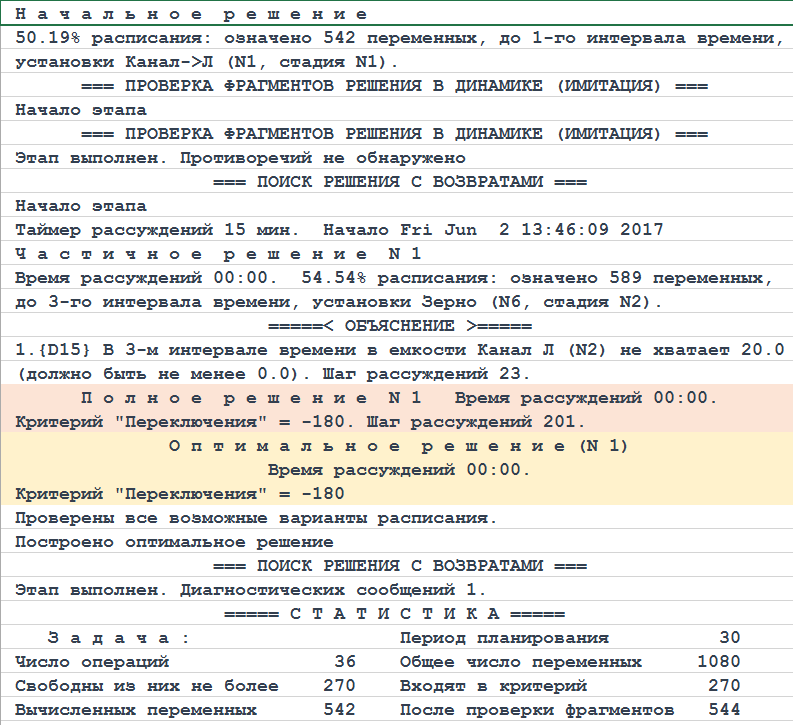Click the "После проверки фрагментов" value 544
This screenshot has height=725, width=793.
(x=724, y=710)
